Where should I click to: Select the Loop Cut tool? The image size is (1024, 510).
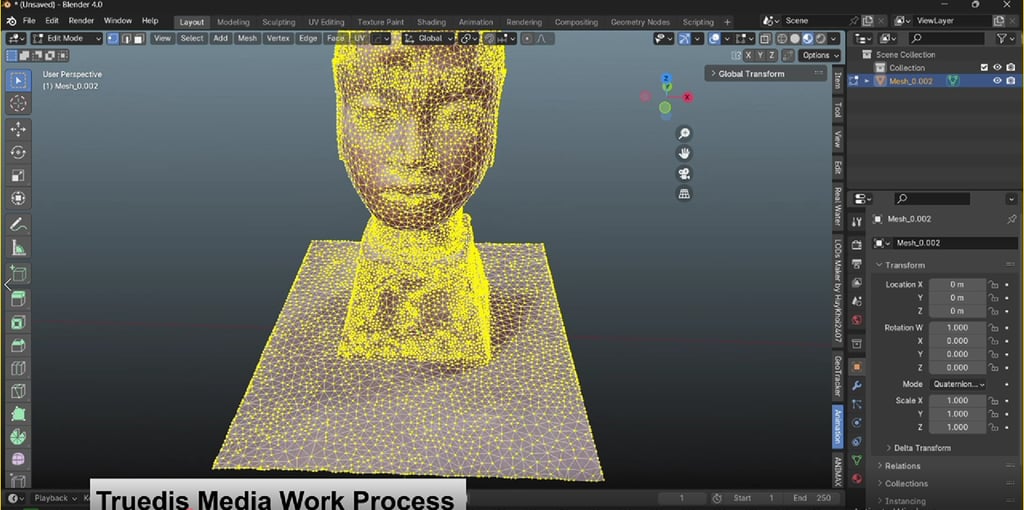click(x=18, y=368)
